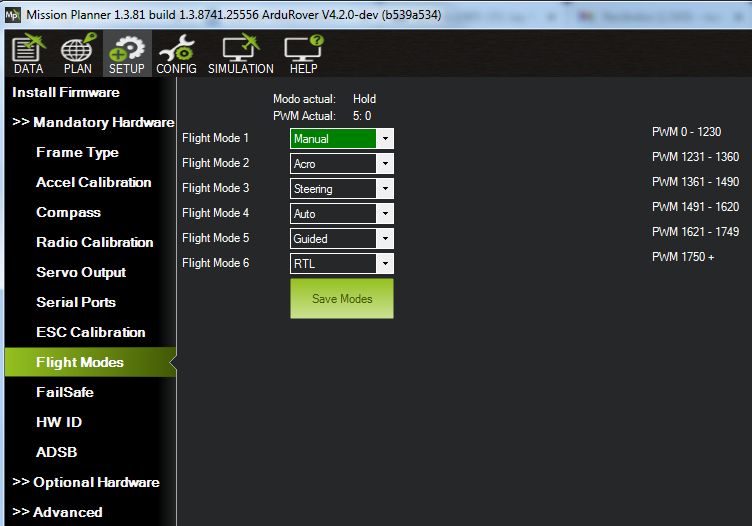Viewport: 752px width, 526px height.
Task: Select Accel Calibration in sidebar
Action: [x=93, y=182]
